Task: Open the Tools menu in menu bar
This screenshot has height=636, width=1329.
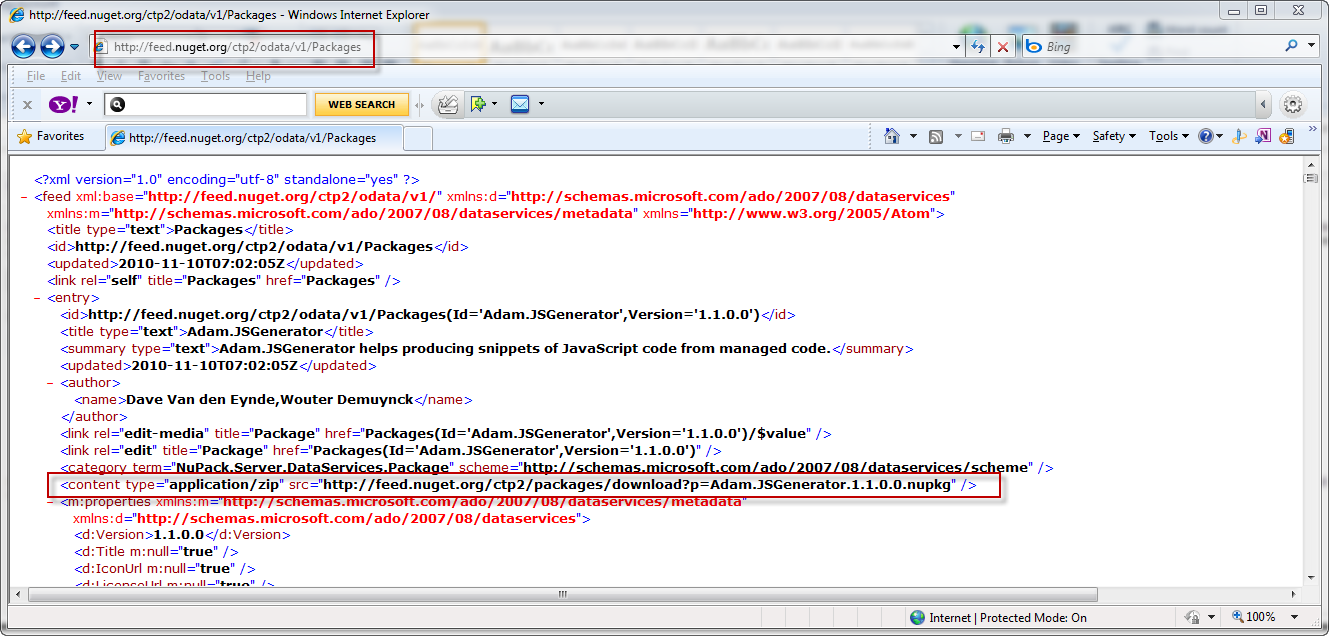Action: click(x=215, y=76)
